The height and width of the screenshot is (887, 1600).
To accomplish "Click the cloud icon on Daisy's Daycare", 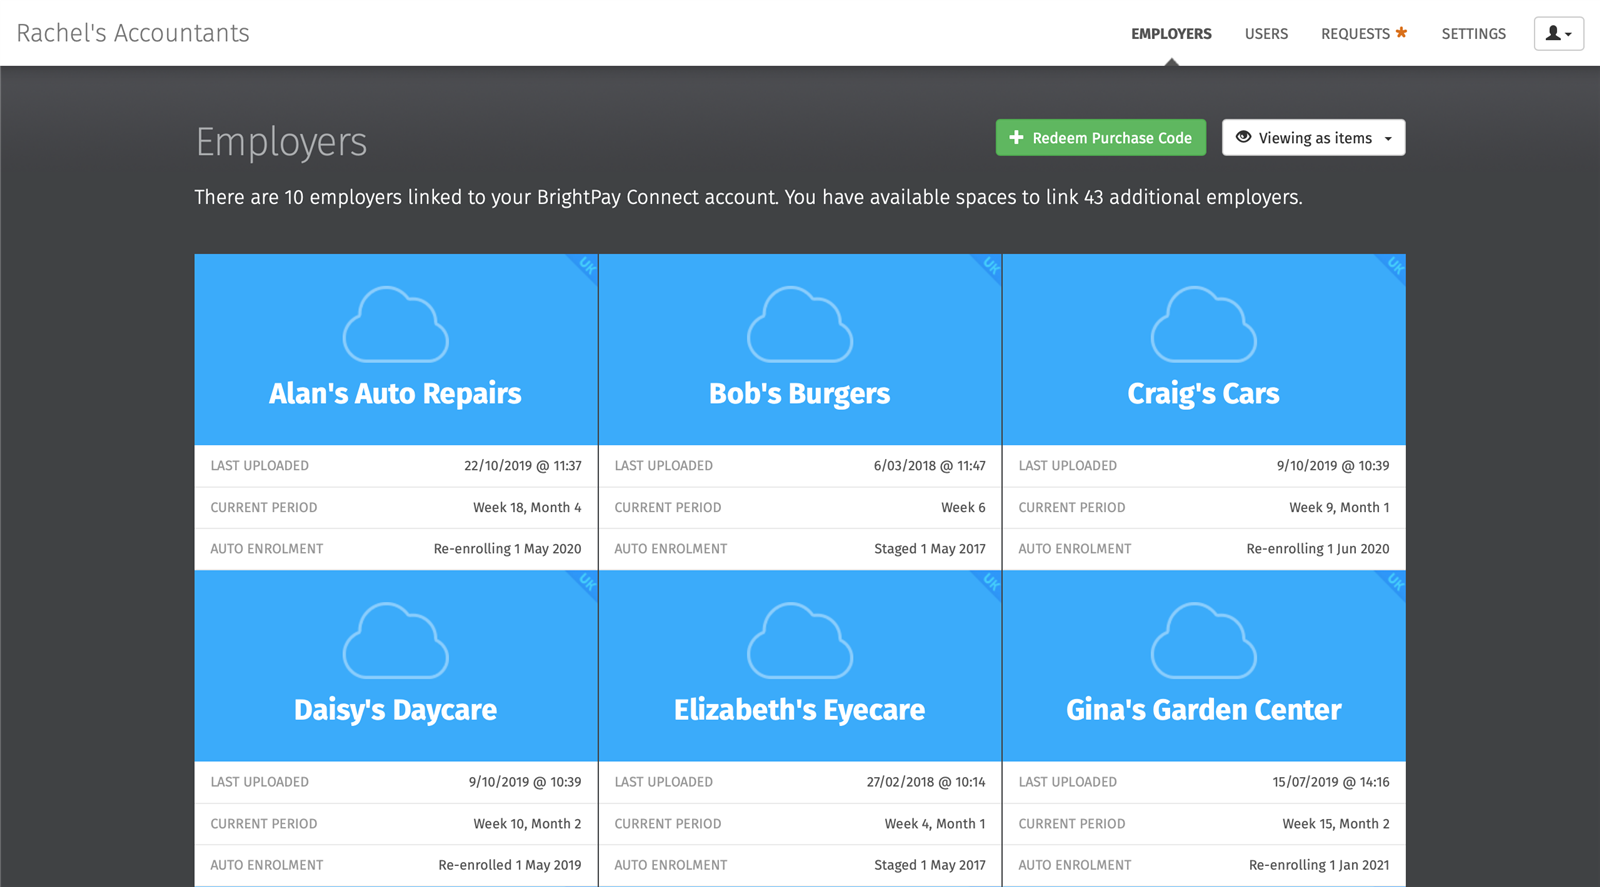I will 395,641.
